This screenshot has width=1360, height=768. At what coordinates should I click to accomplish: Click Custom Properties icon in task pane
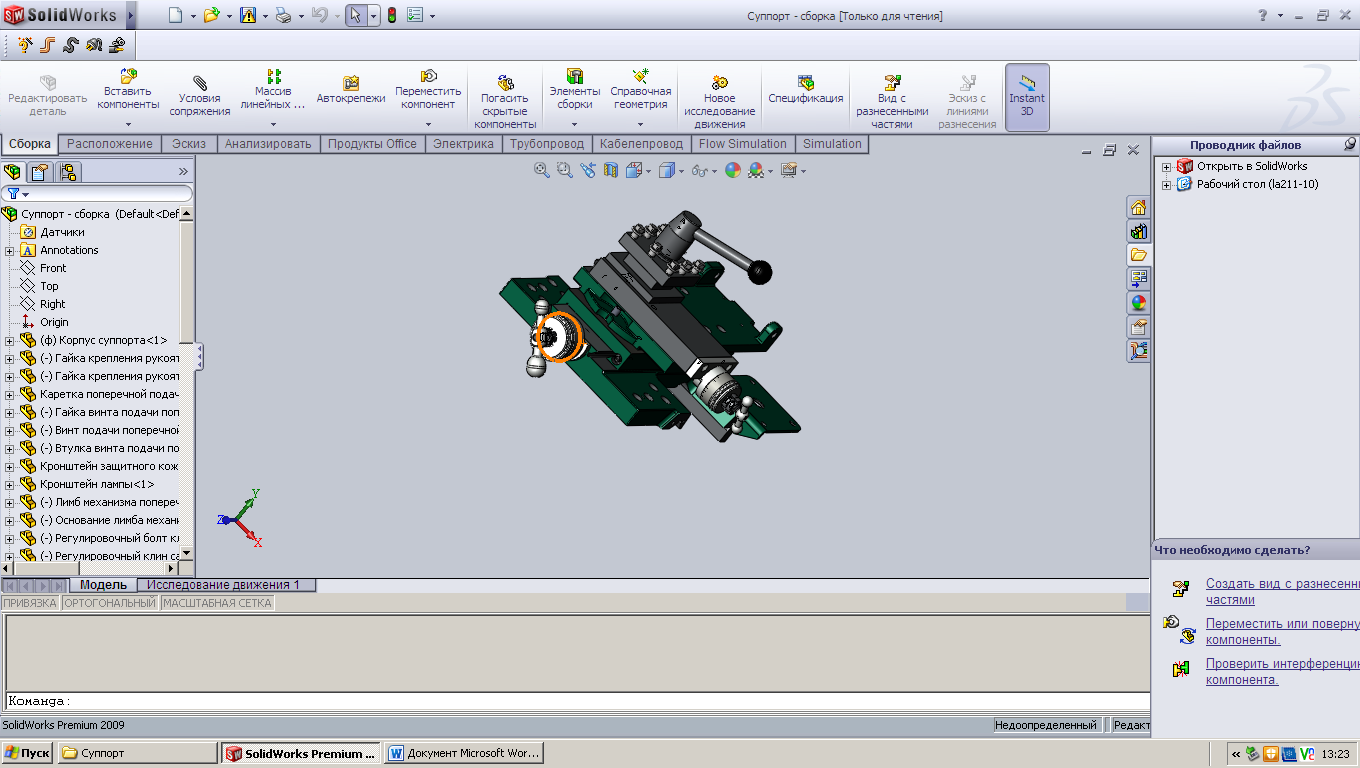coord(1138,327)
